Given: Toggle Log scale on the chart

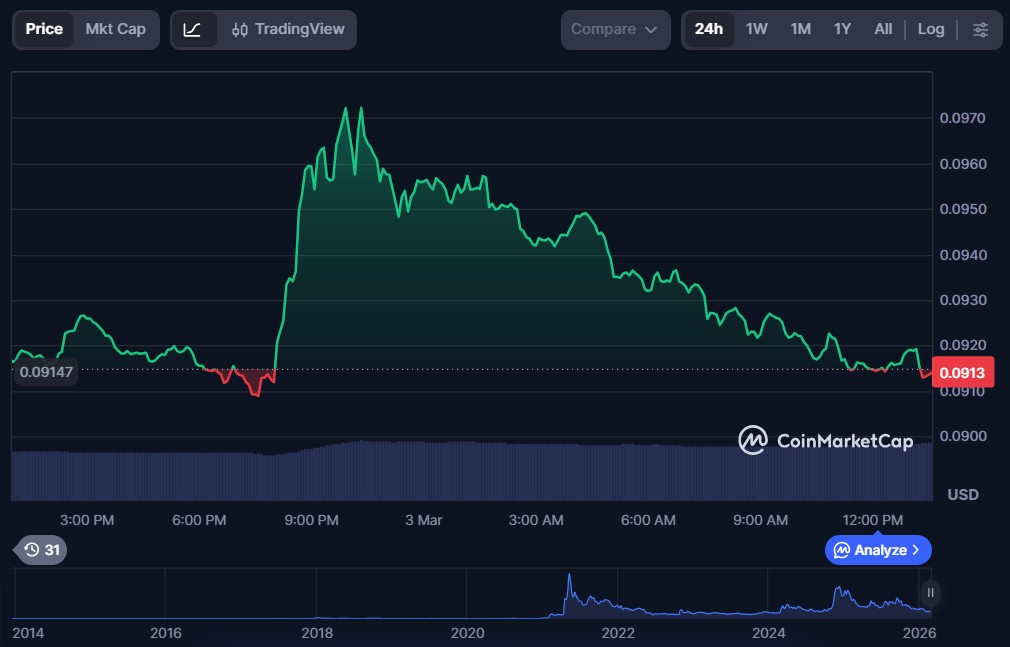Looking at the screenshot, I should tap(930, 29).
